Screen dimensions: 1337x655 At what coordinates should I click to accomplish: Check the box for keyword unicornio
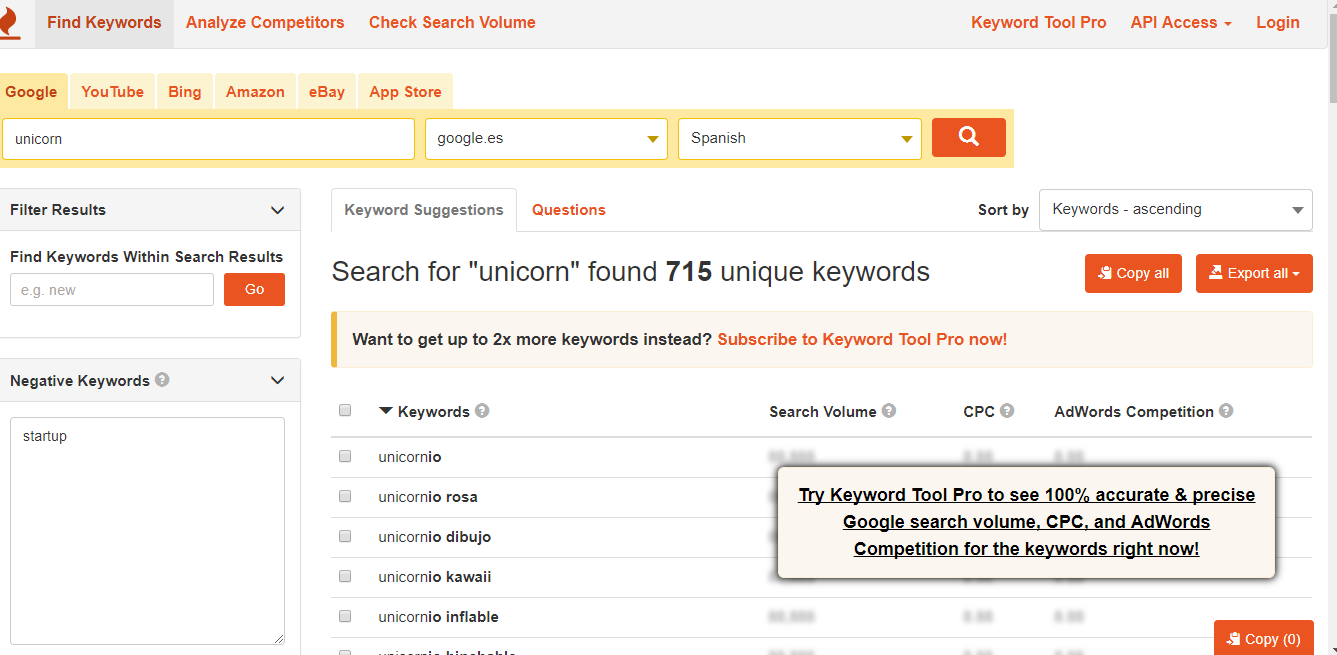click(x=345, y=456)
